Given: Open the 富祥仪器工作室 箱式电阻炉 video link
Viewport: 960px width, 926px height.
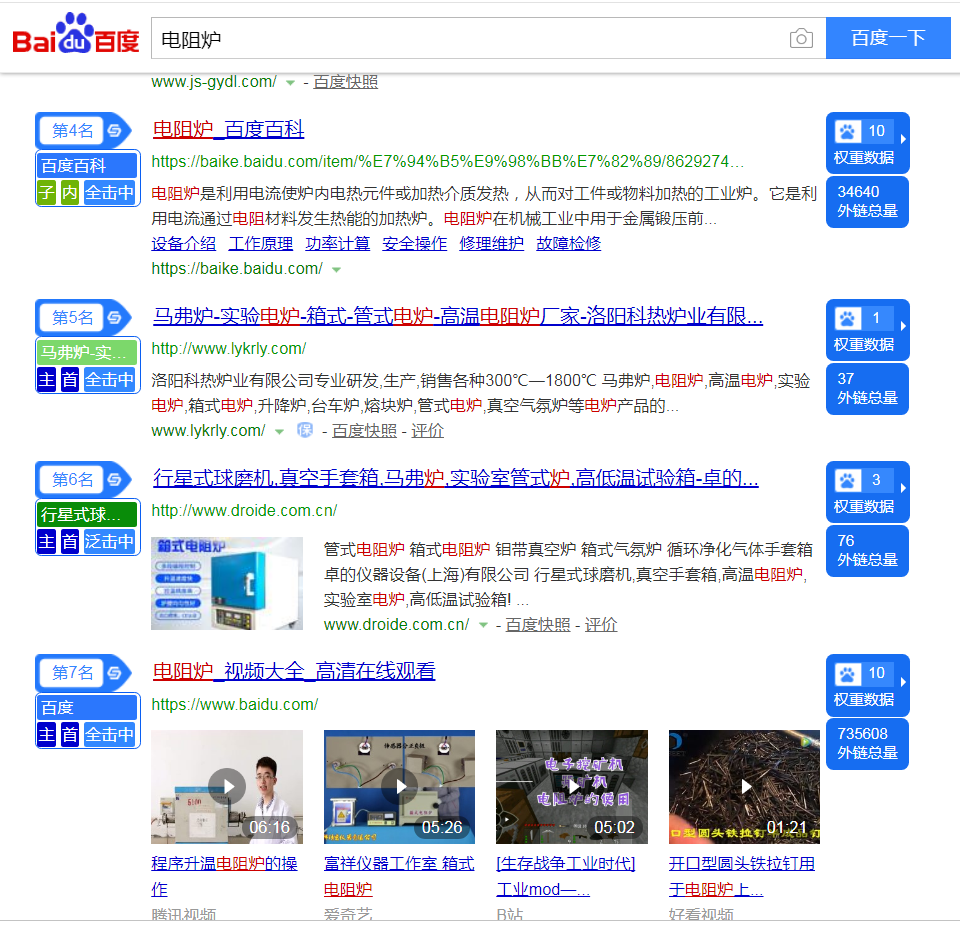Looking at the screenshot, I should pos(399,876).
